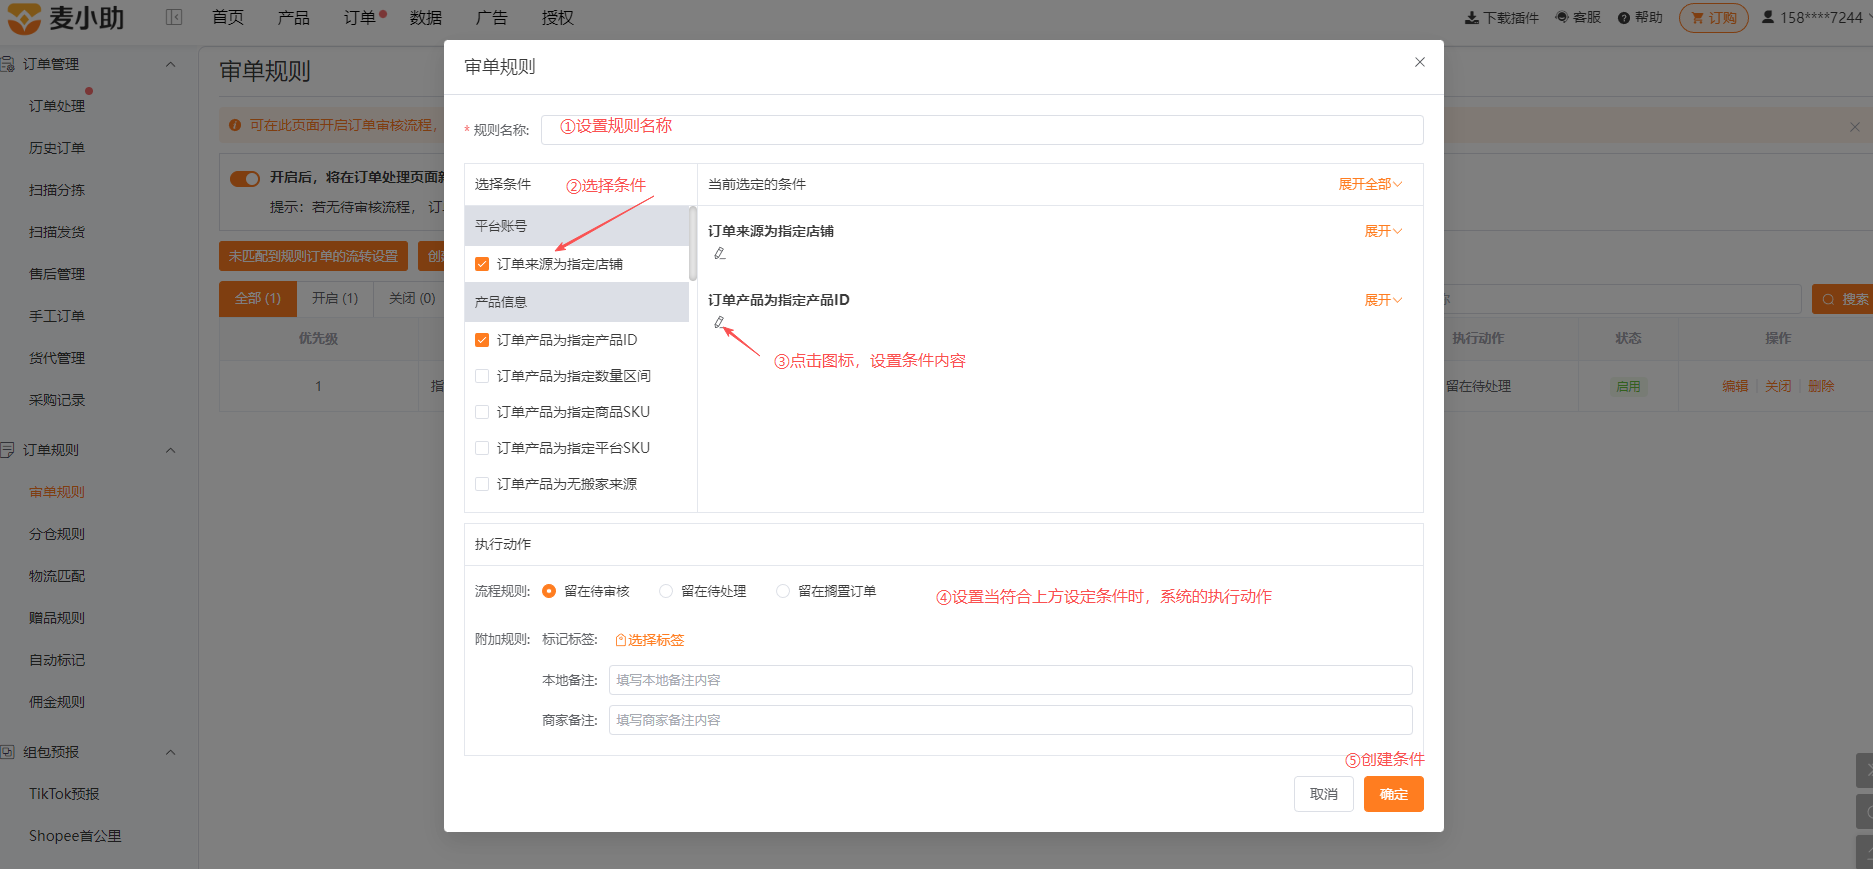This screenshot has width=1873, height=869.
Task: Click edit pencil under 订单产品为指定产品ID
Action: point(719,322)
